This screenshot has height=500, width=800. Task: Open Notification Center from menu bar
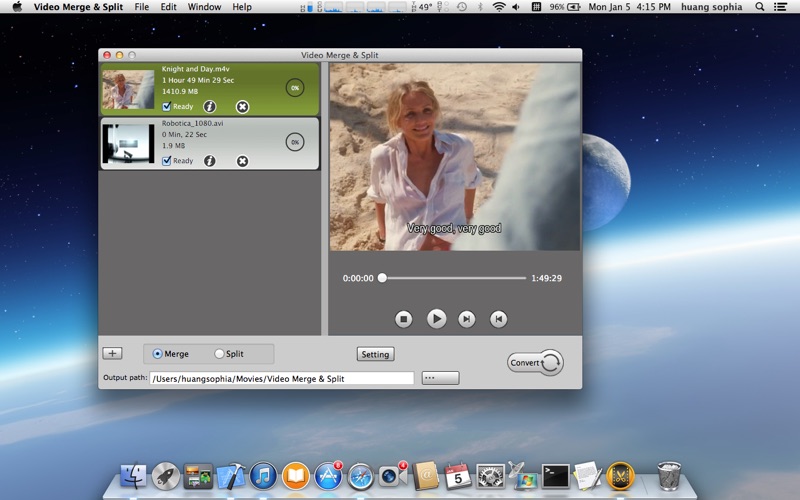(780, 7)
